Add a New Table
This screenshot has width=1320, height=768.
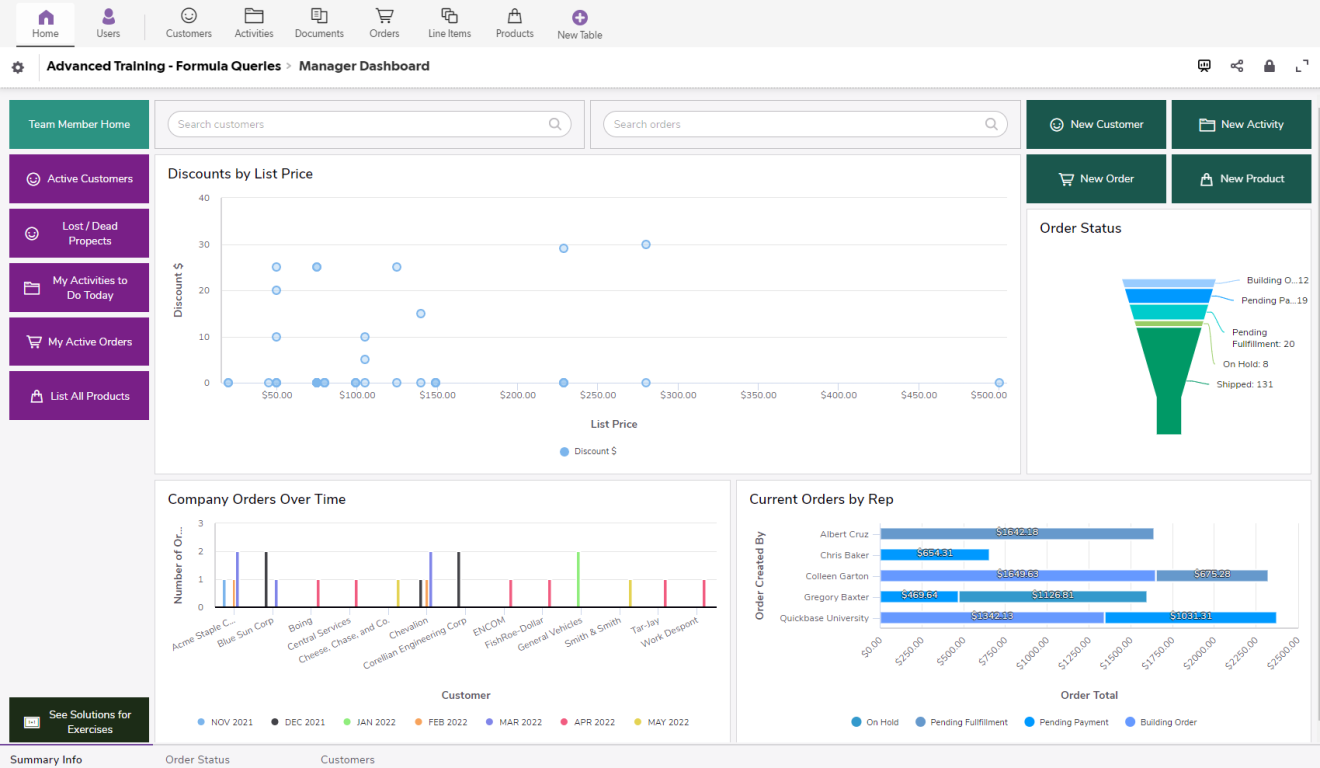(579, 24)
